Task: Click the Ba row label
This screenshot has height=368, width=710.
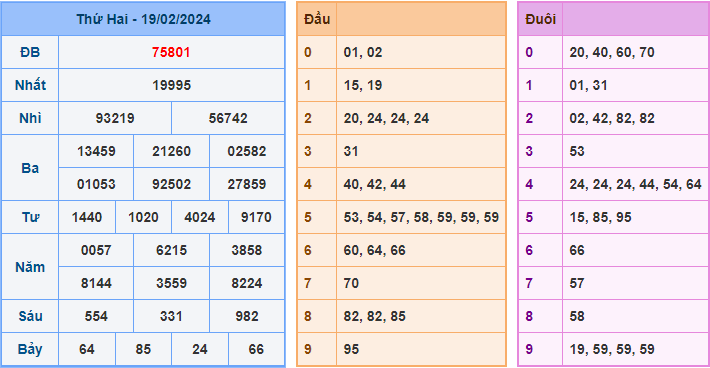Action: pyautogui.click(x=30, y=168)
